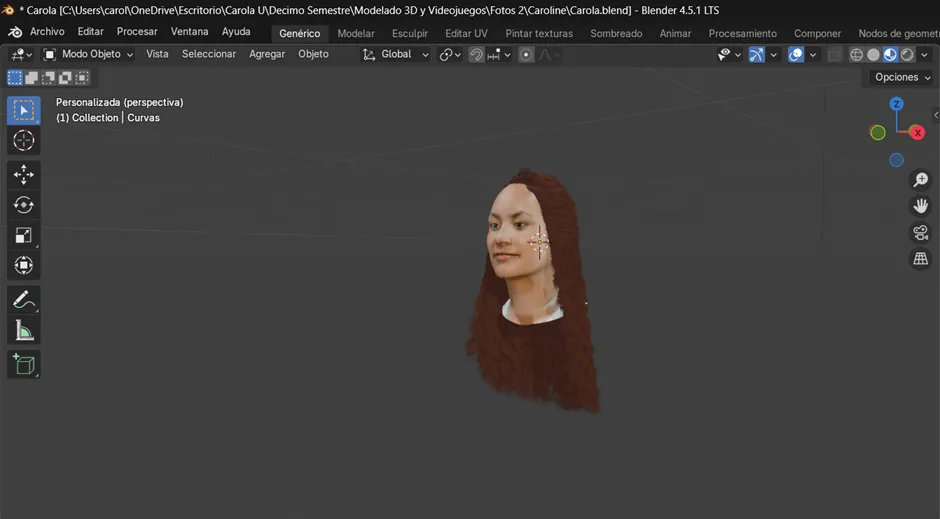940x519 pixels.
Task: Open the Editar menu
Action: click(91, 32)
